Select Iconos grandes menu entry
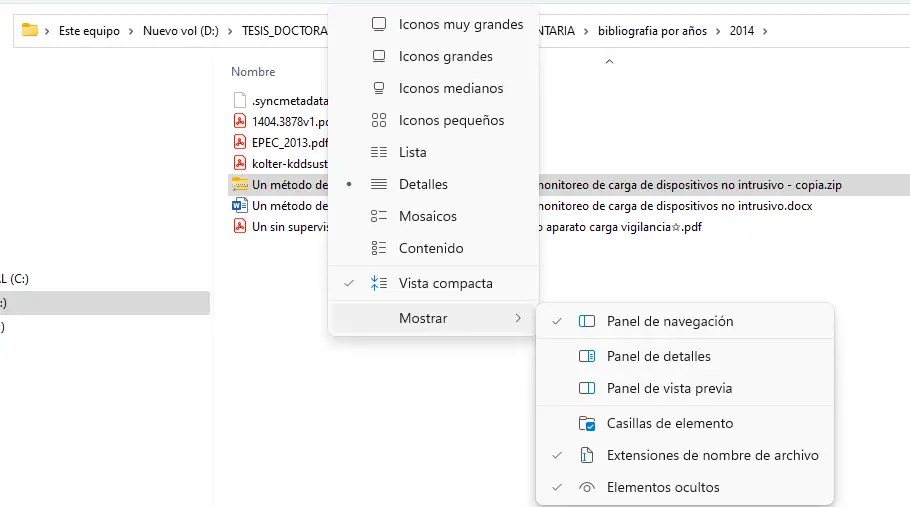This screenshot has width=910, height=507. click(x=445, y=56)
